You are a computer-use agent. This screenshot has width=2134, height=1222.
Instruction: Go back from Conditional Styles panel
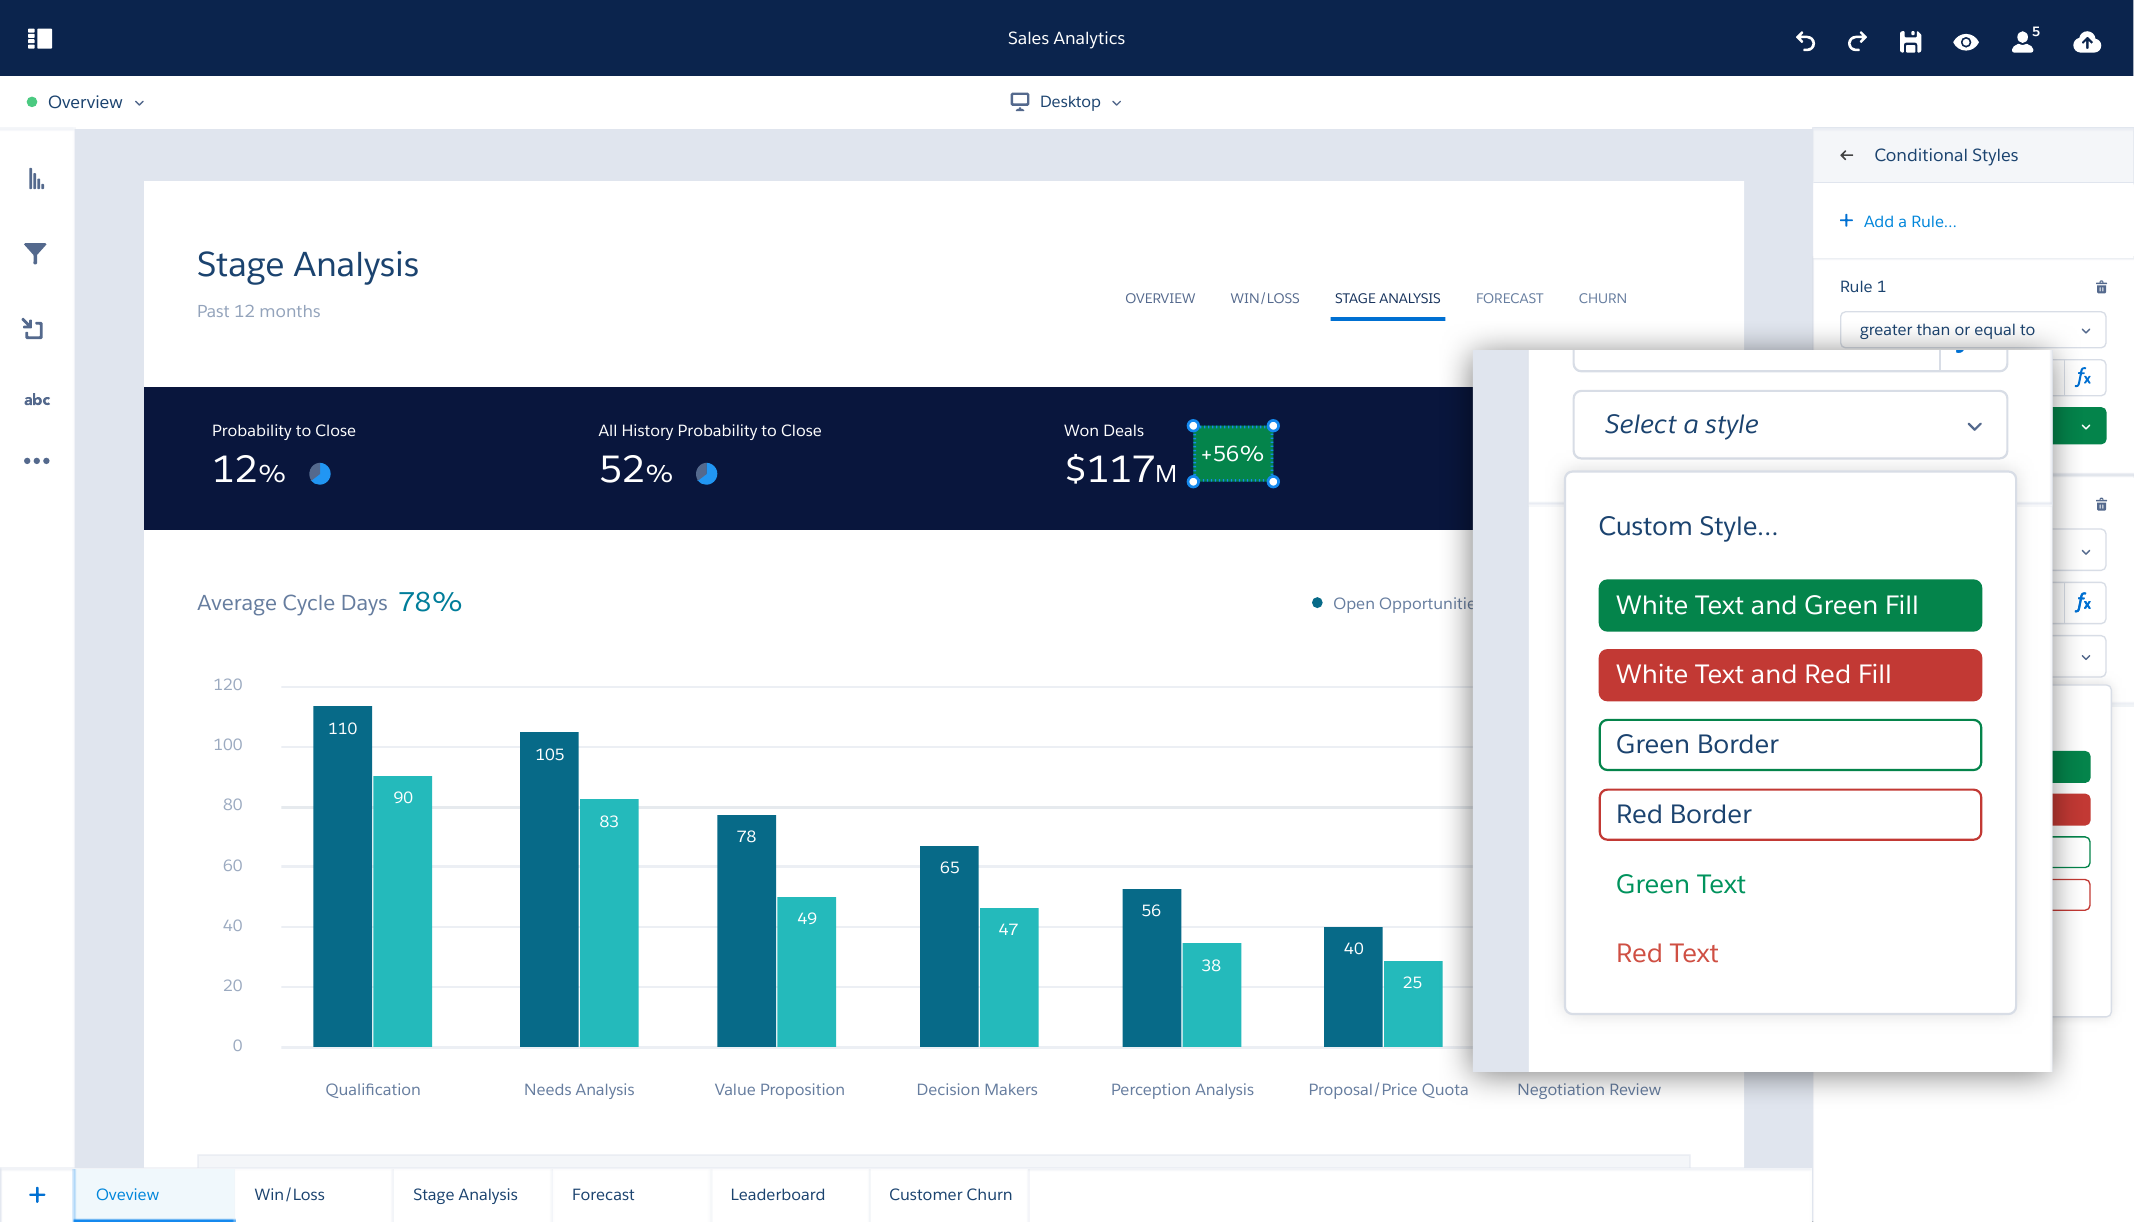tap(1846, 155)
